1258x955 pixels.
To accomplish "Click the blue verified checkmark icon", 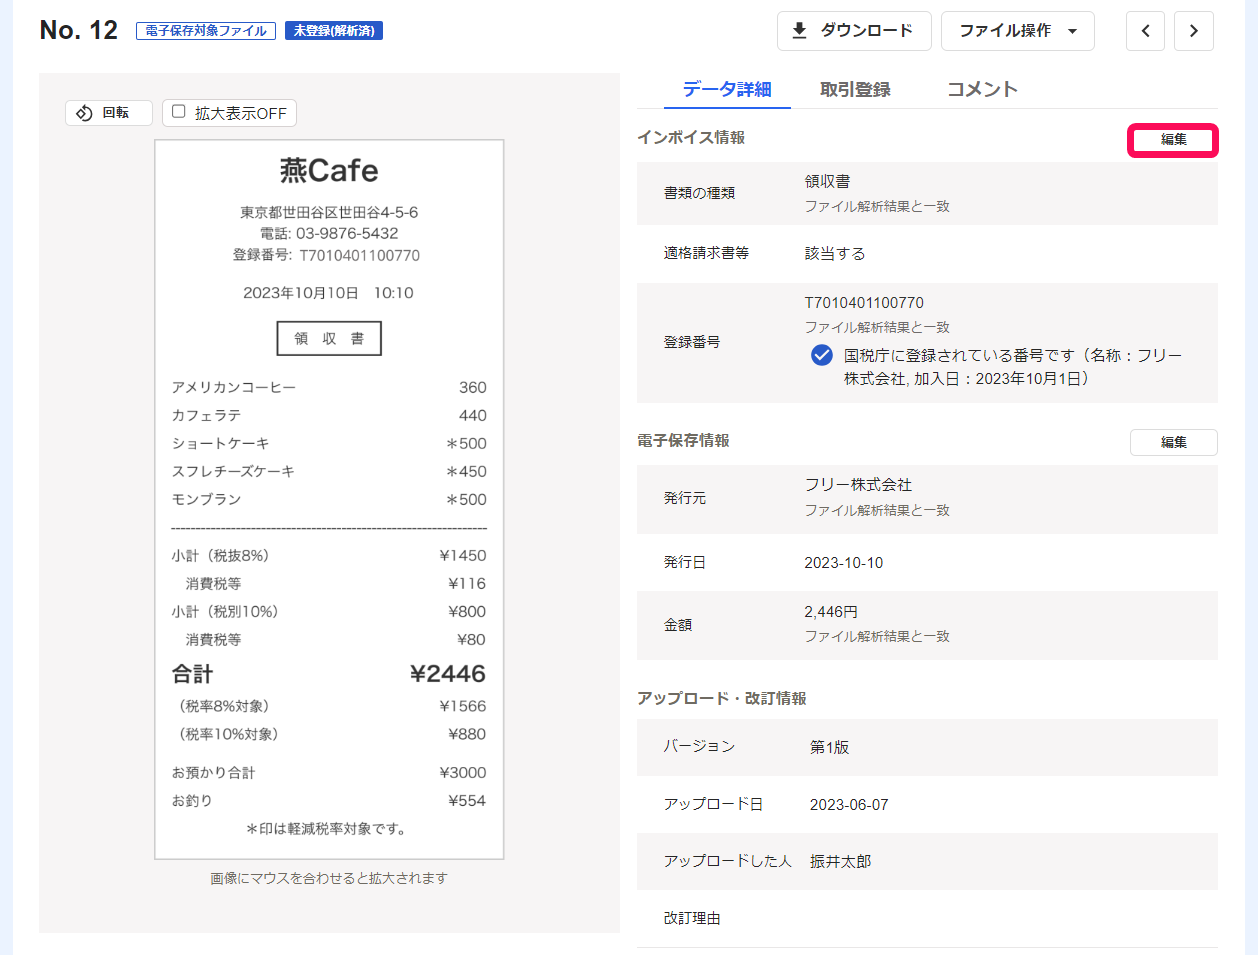I will click(x=822, y=355).
